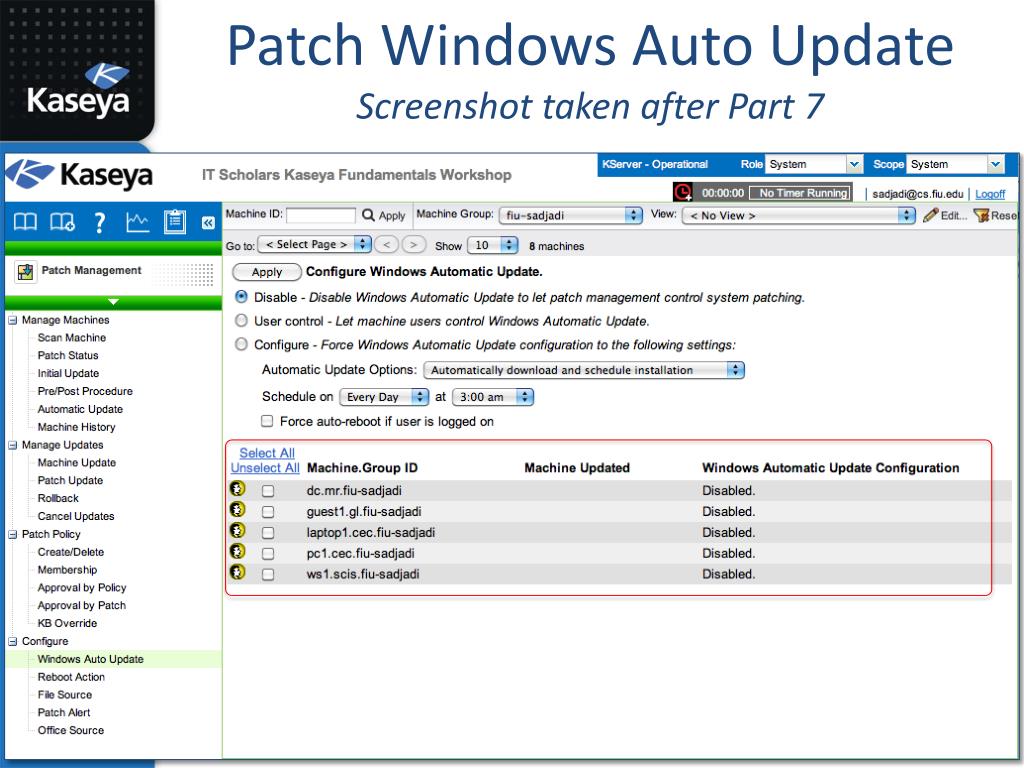Click the Machine ID input field
The height and width of the screenshot is (768, 1024).
[321, 215]
